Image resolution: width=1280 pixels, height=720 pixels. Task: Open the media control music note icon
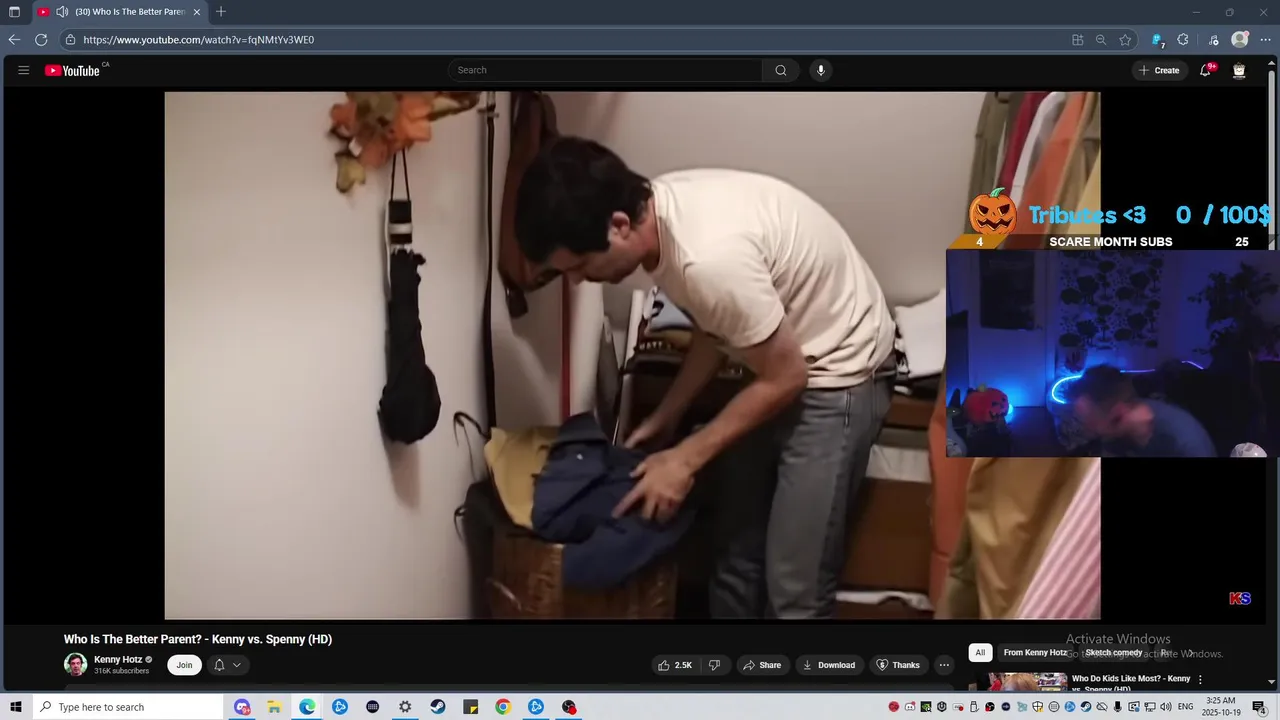(1213, 40)
